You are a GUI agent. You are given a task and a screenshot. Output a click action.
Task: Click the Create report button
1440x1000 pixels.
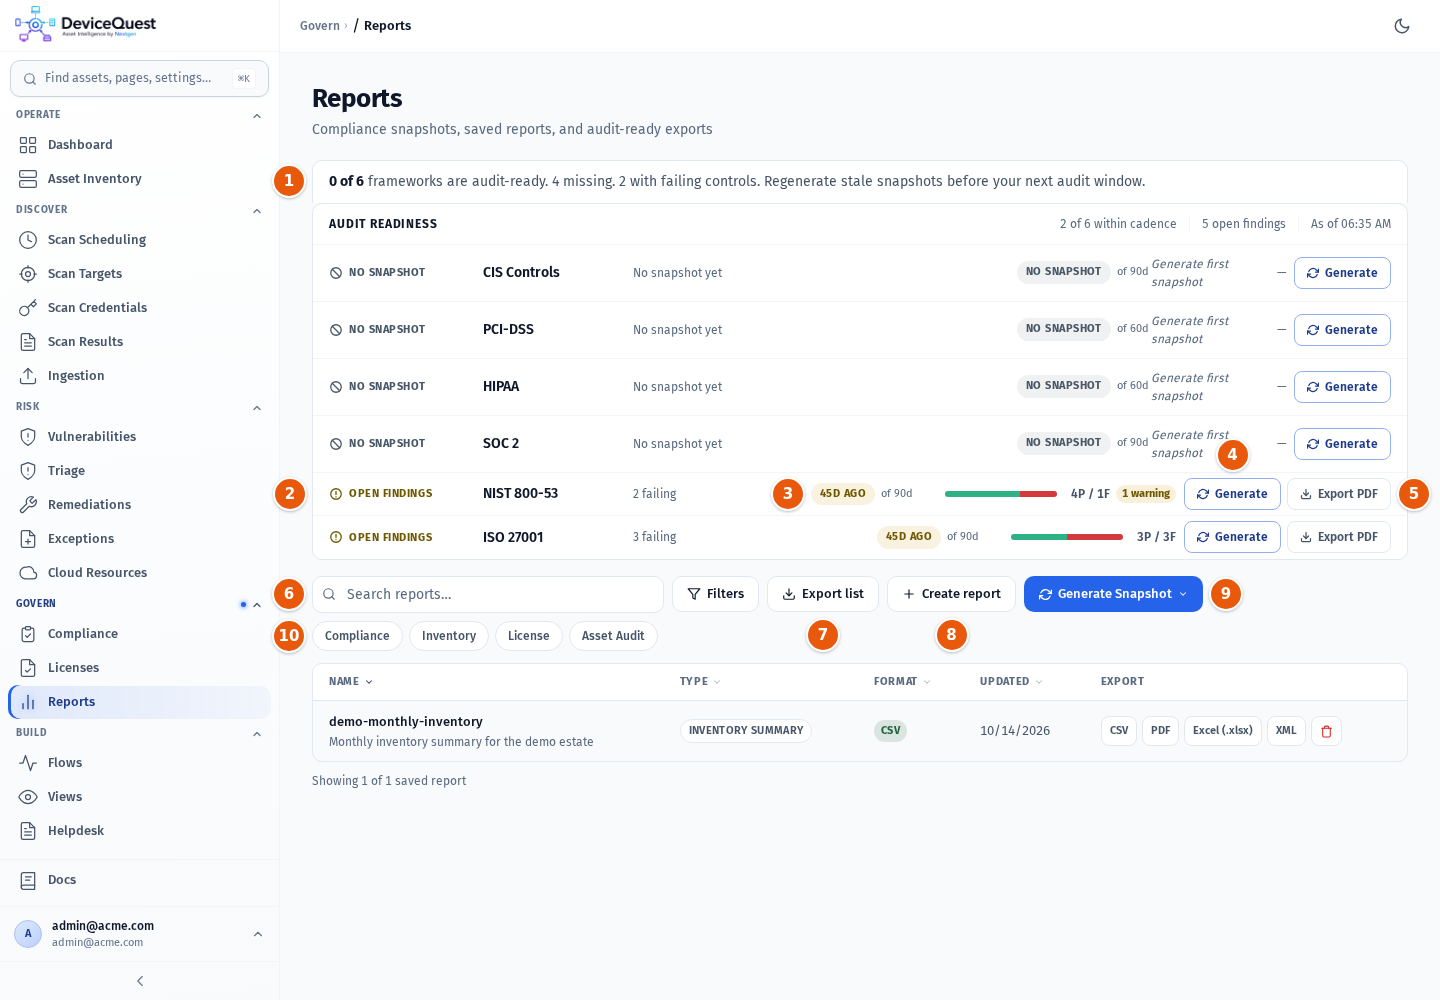coord(951,594)
